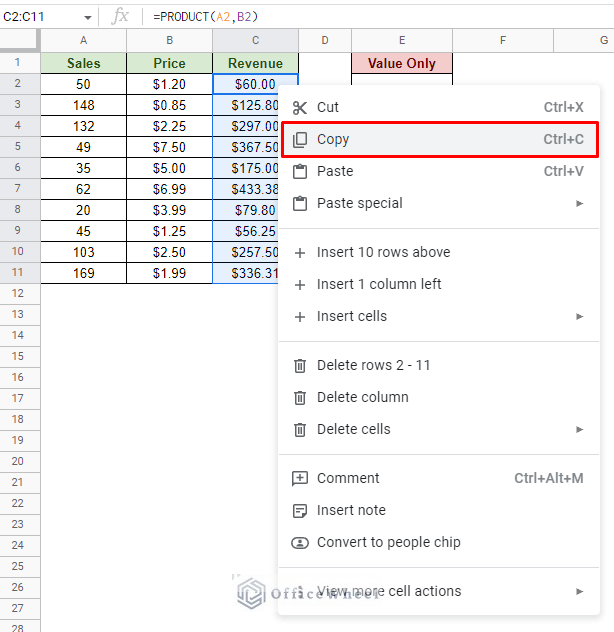Choose Delete rows 2 - 11

click(x=439, y=365)
